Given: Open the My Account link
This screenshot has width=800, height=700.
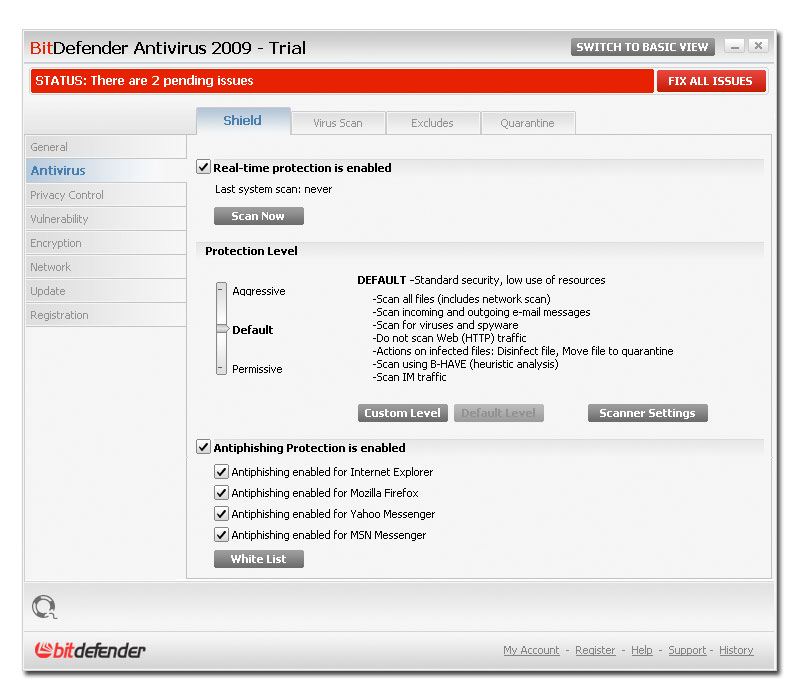Looking at the screenshot, I should 531,650.
